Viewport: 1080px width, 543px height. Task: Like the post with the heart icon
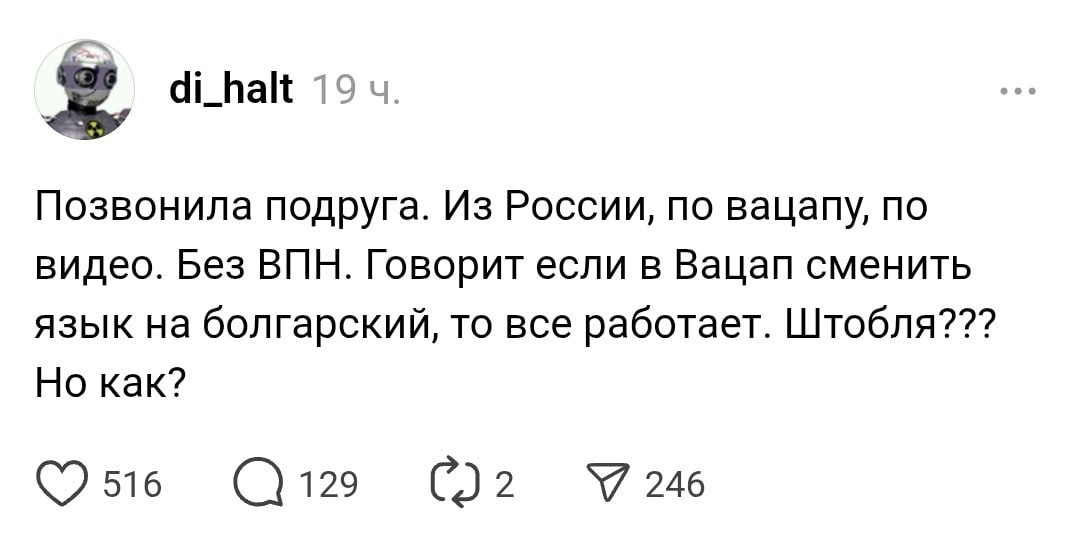[63, 483]
